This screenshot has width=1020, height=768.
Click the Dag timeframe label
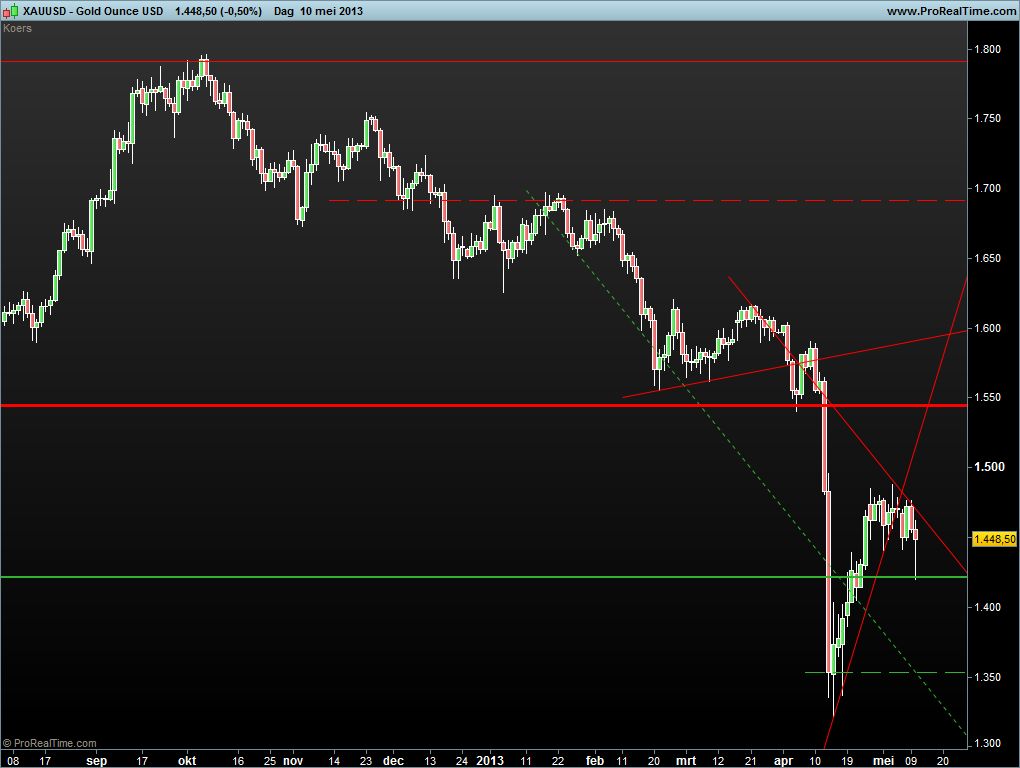pos(283,11)
